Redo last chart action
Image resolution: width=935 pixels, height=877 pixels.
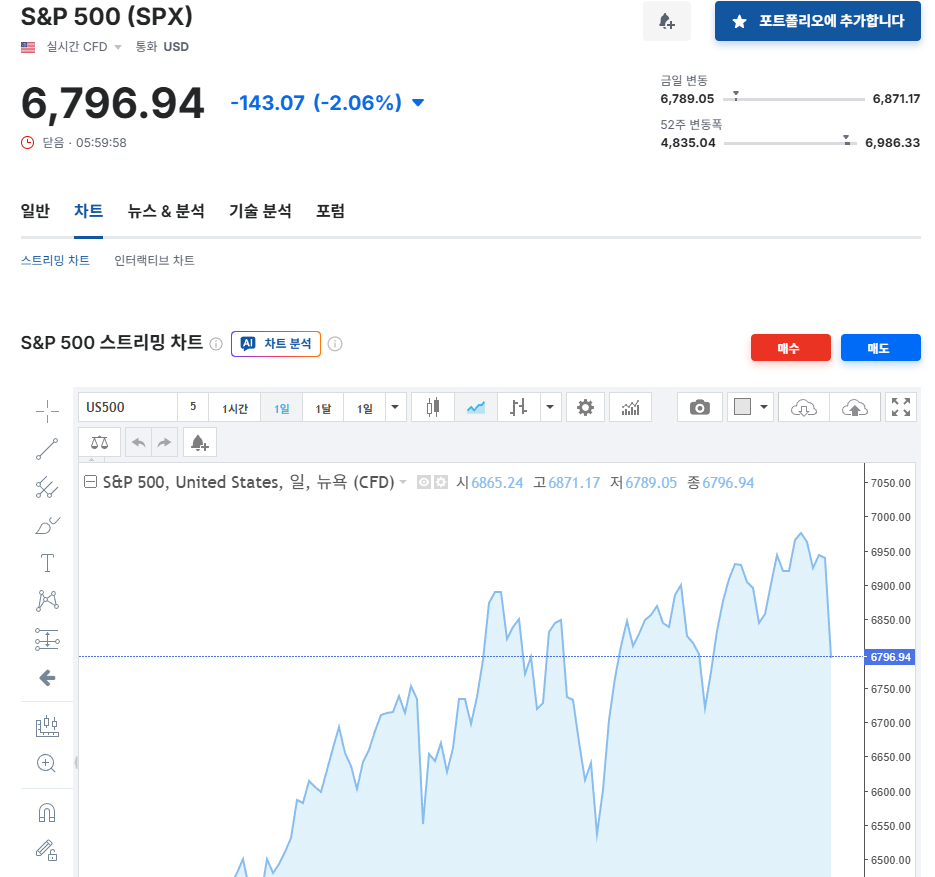click(x=165, y=442)
